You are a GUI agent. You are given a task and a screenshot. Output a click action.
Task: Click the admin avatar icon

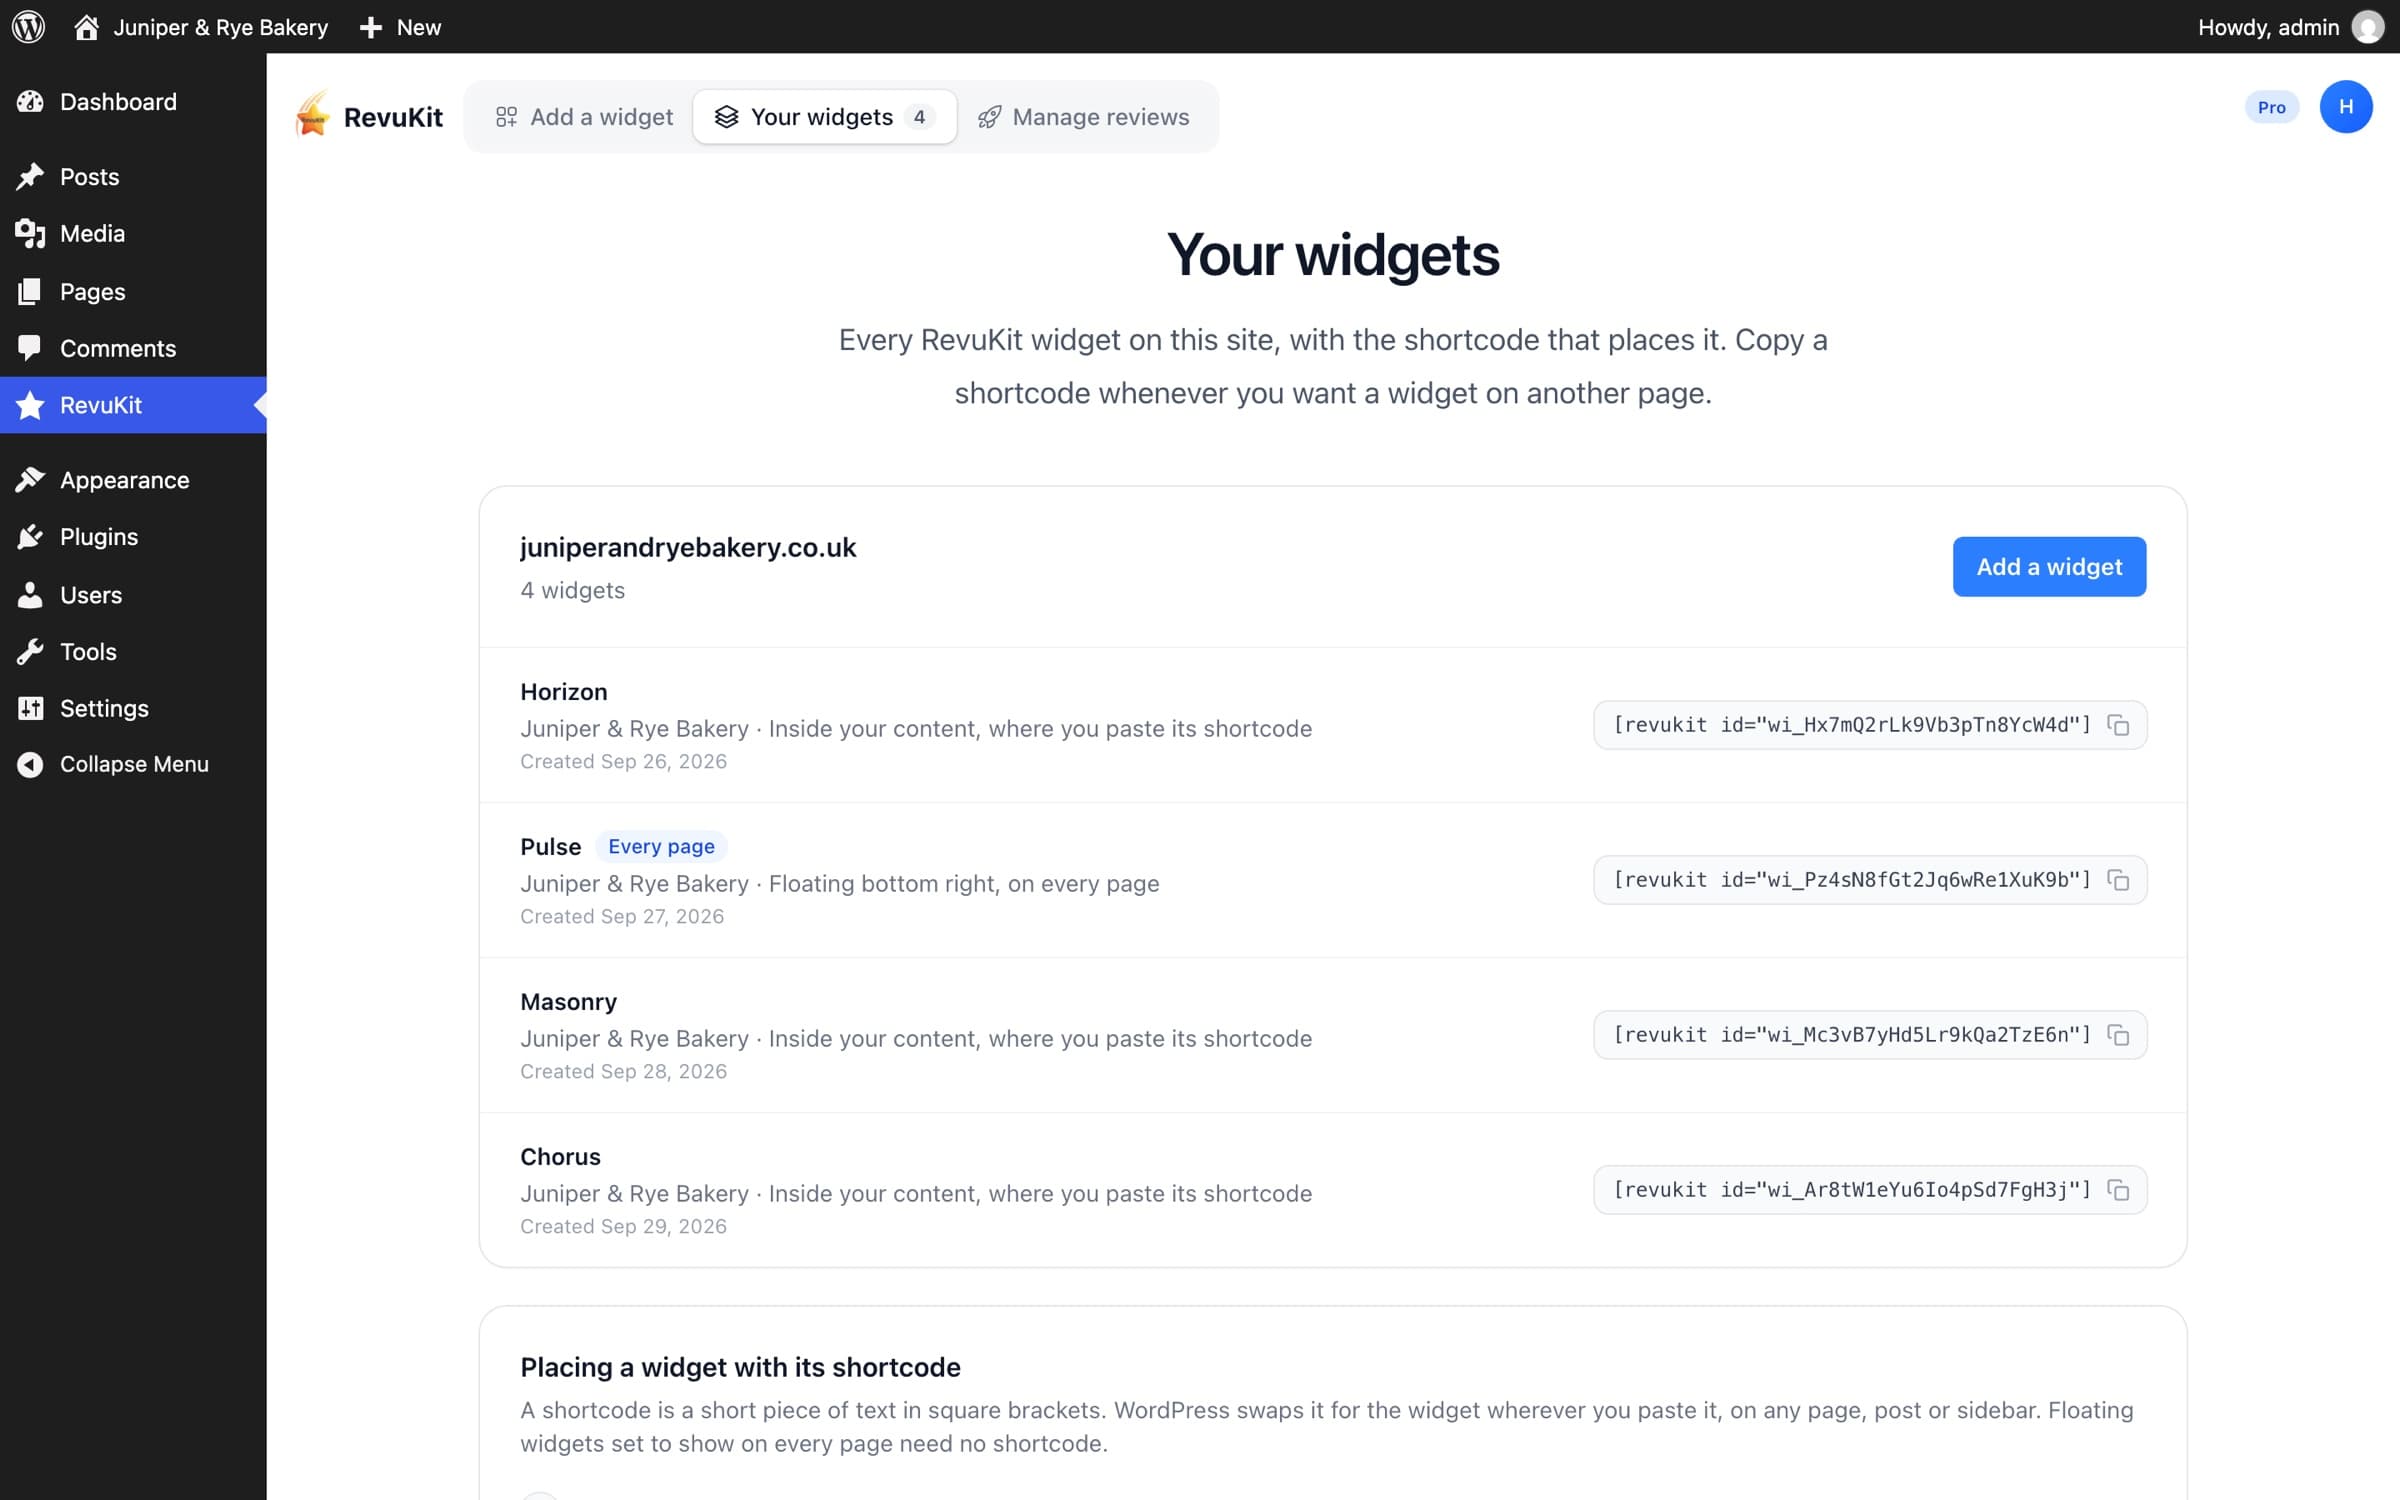tap(2367, 27)
